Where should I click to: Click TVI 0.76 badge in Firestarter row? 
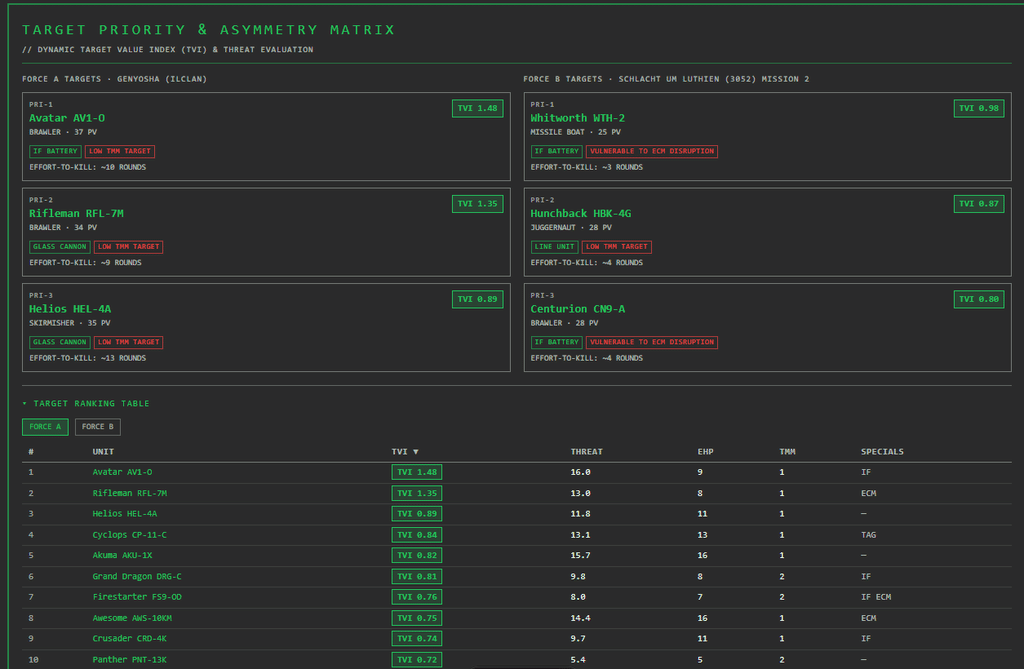pos(417,597)
